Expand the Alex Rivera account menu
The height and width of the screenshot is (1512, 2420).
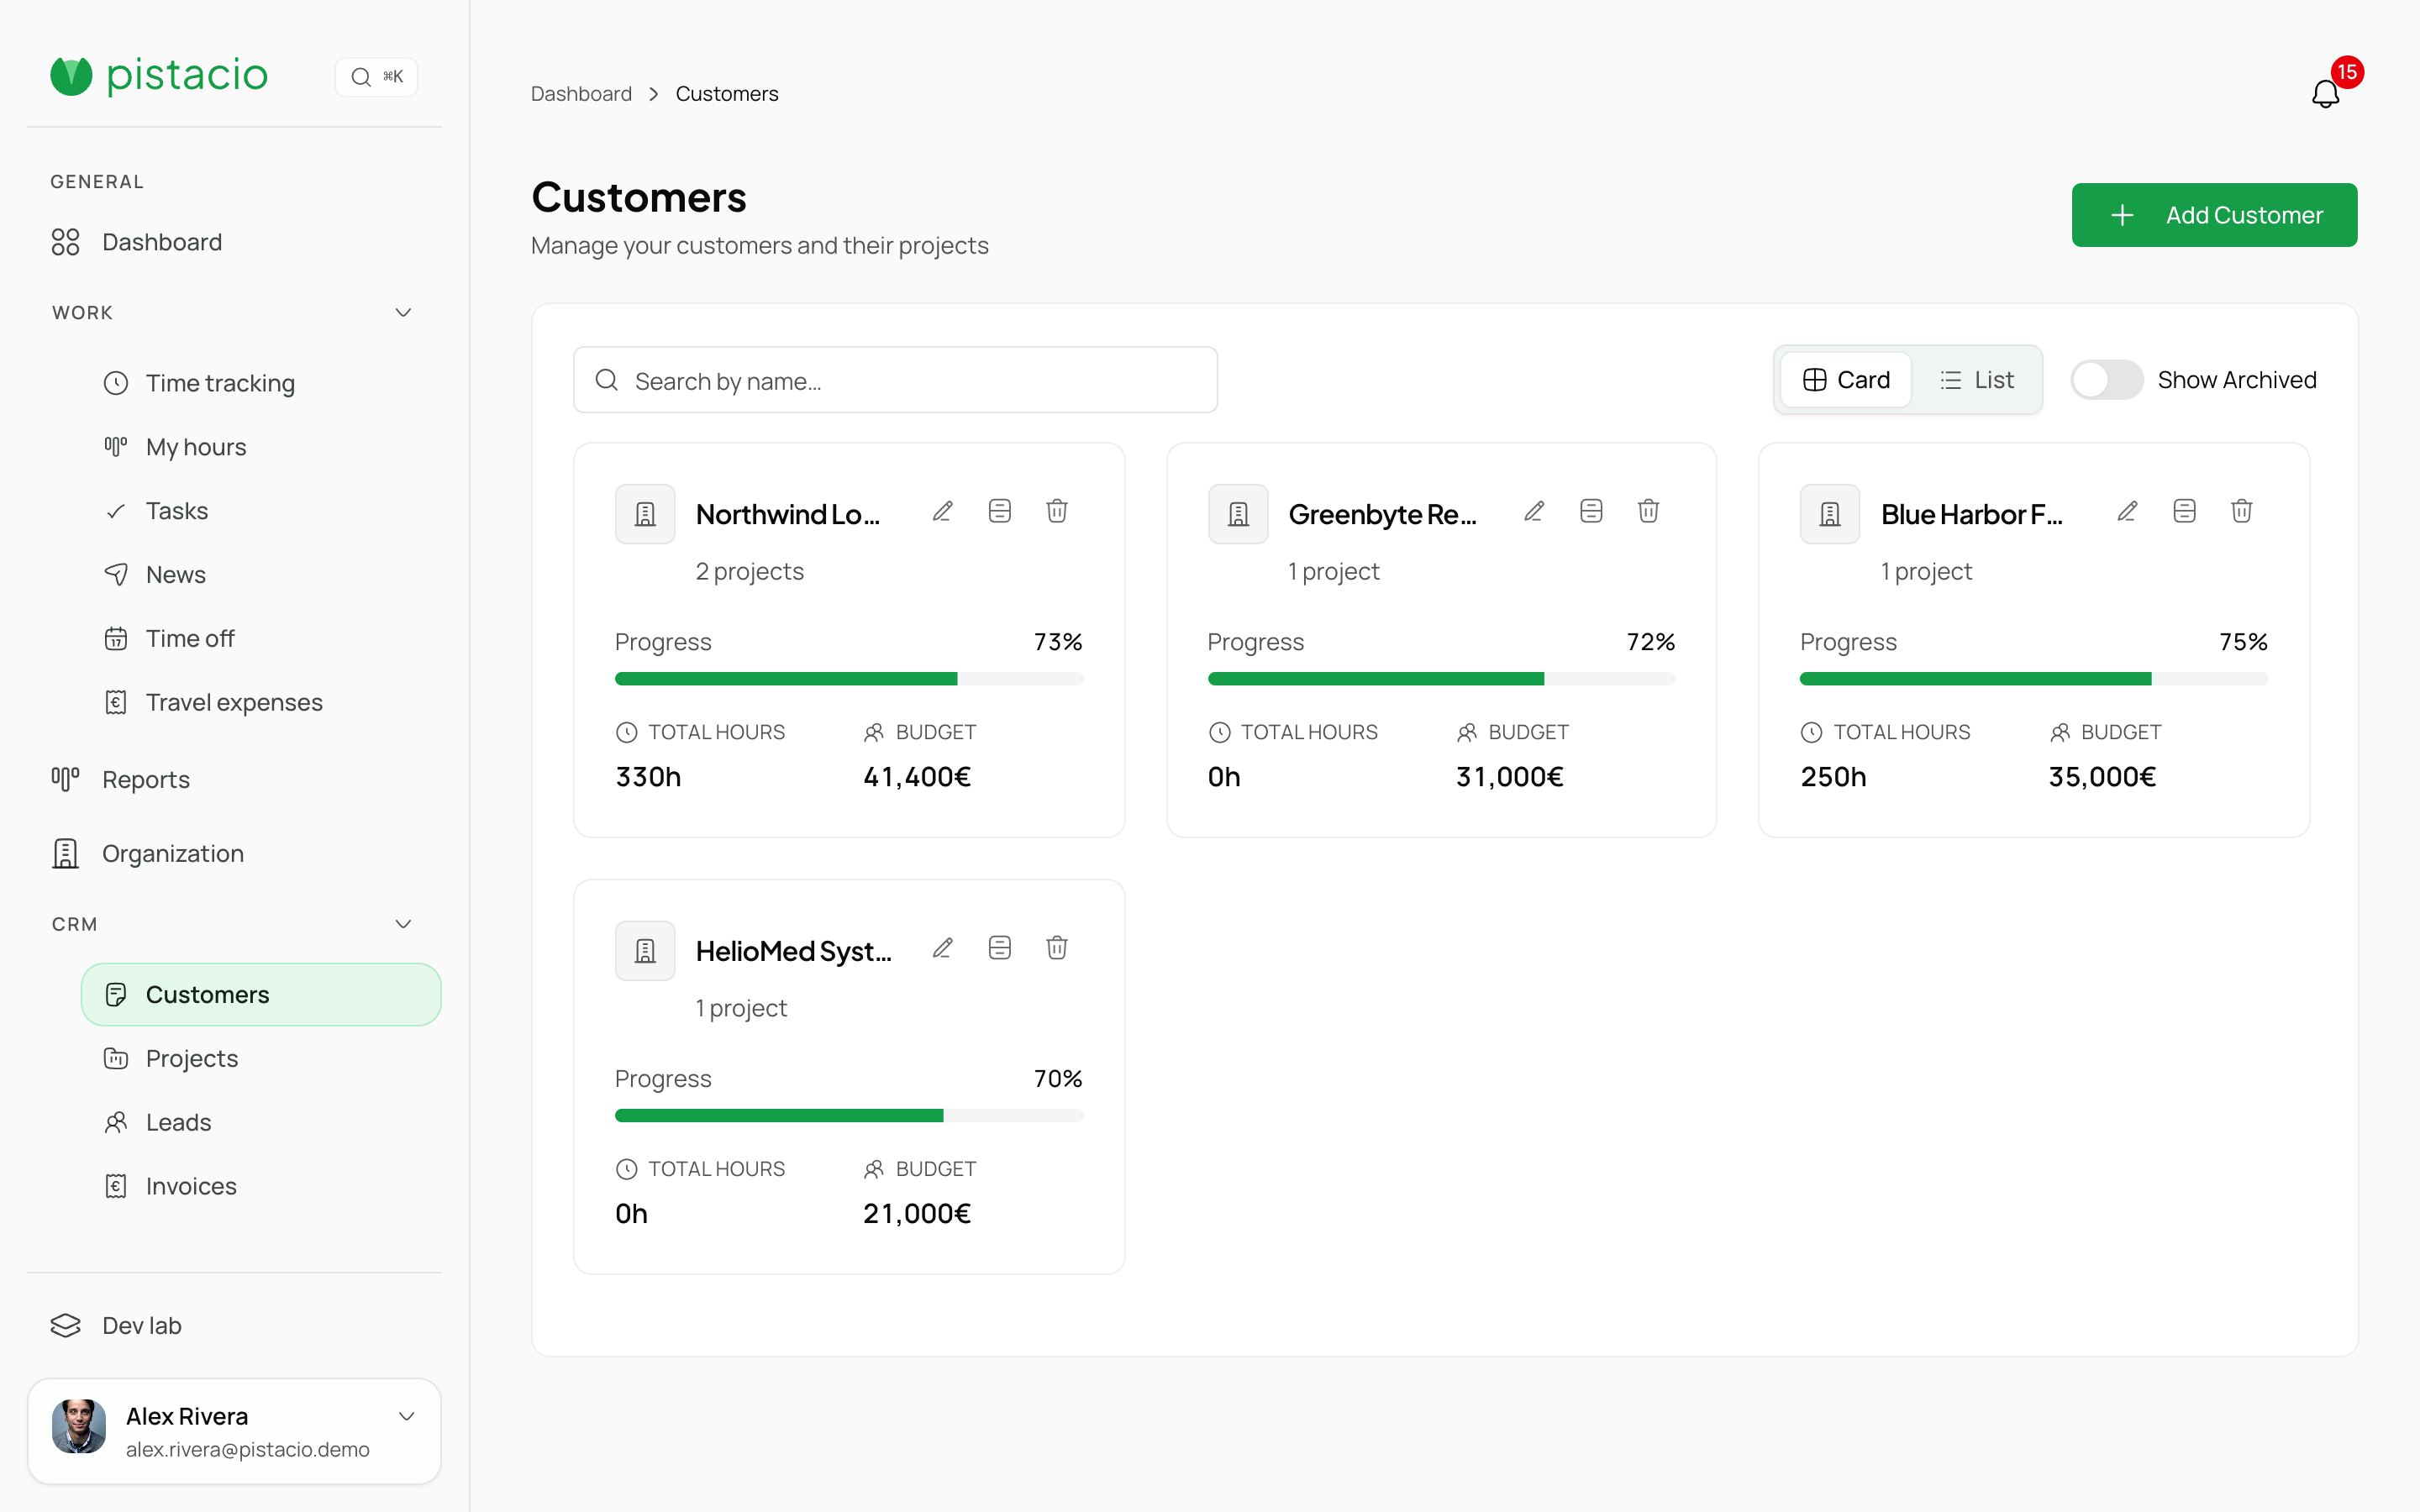click(406, 1416)
